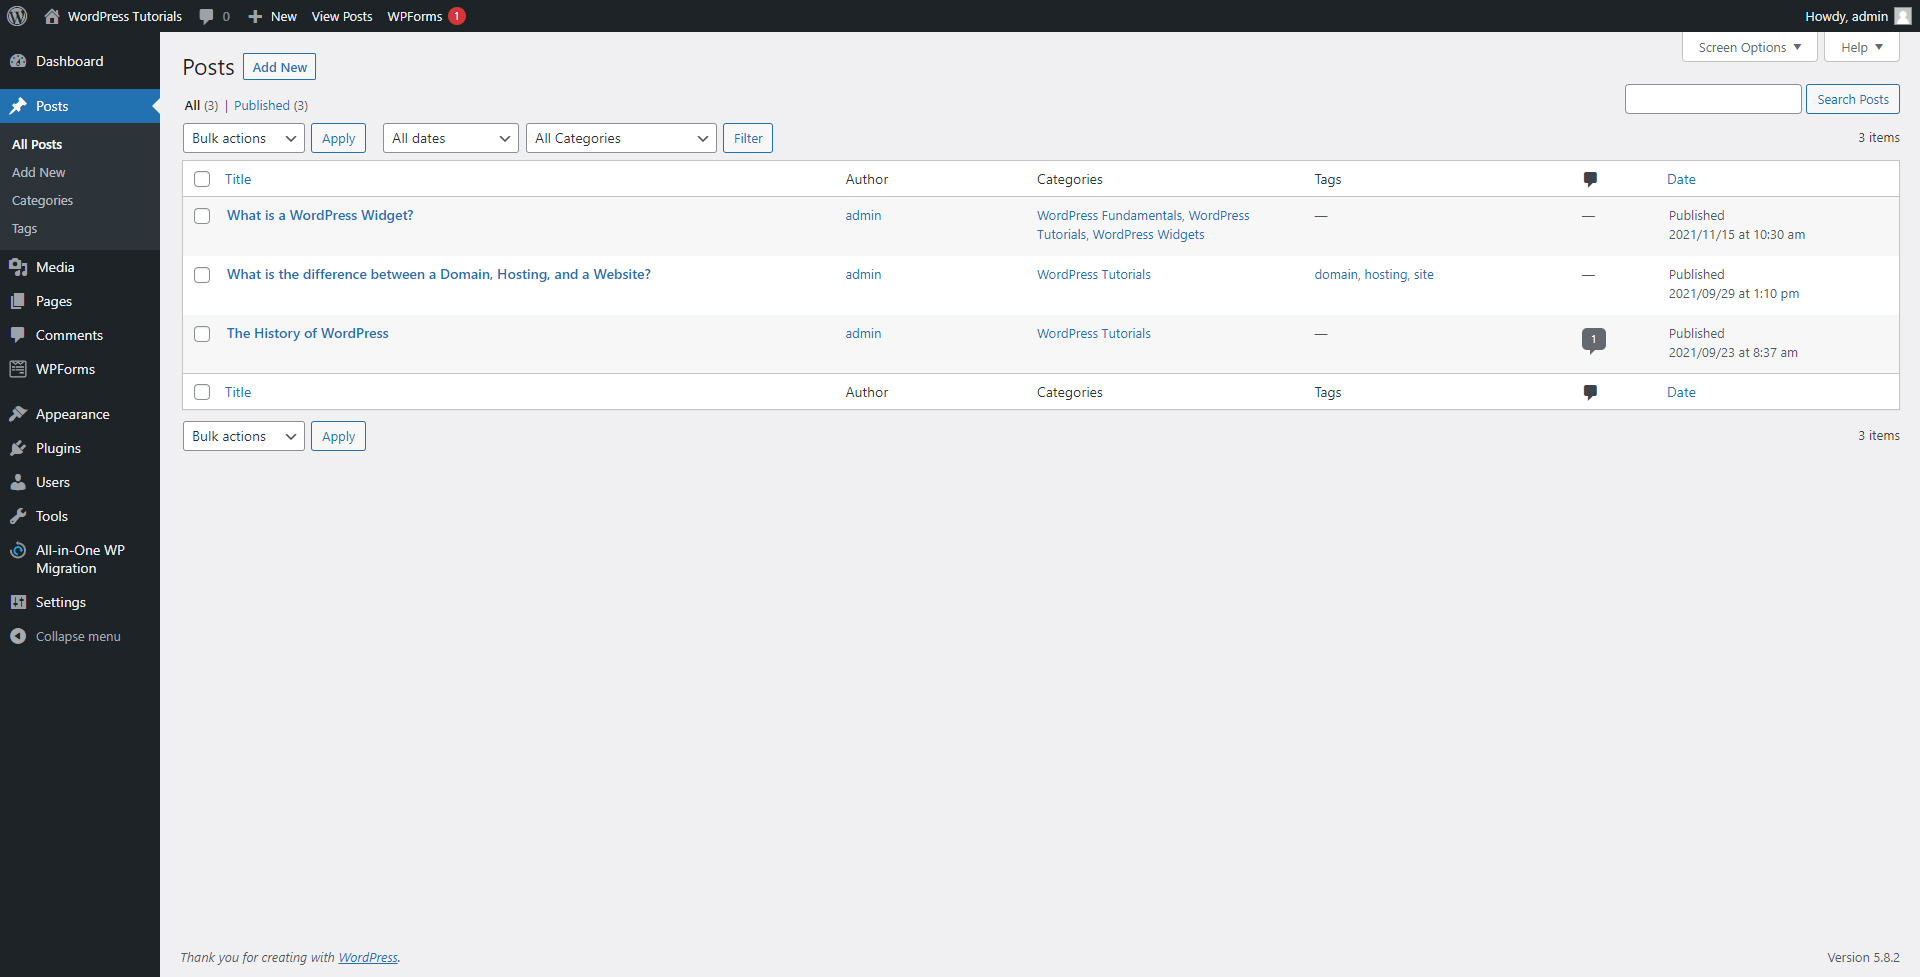Open the All dates filter dropdown

pos(451,138)
